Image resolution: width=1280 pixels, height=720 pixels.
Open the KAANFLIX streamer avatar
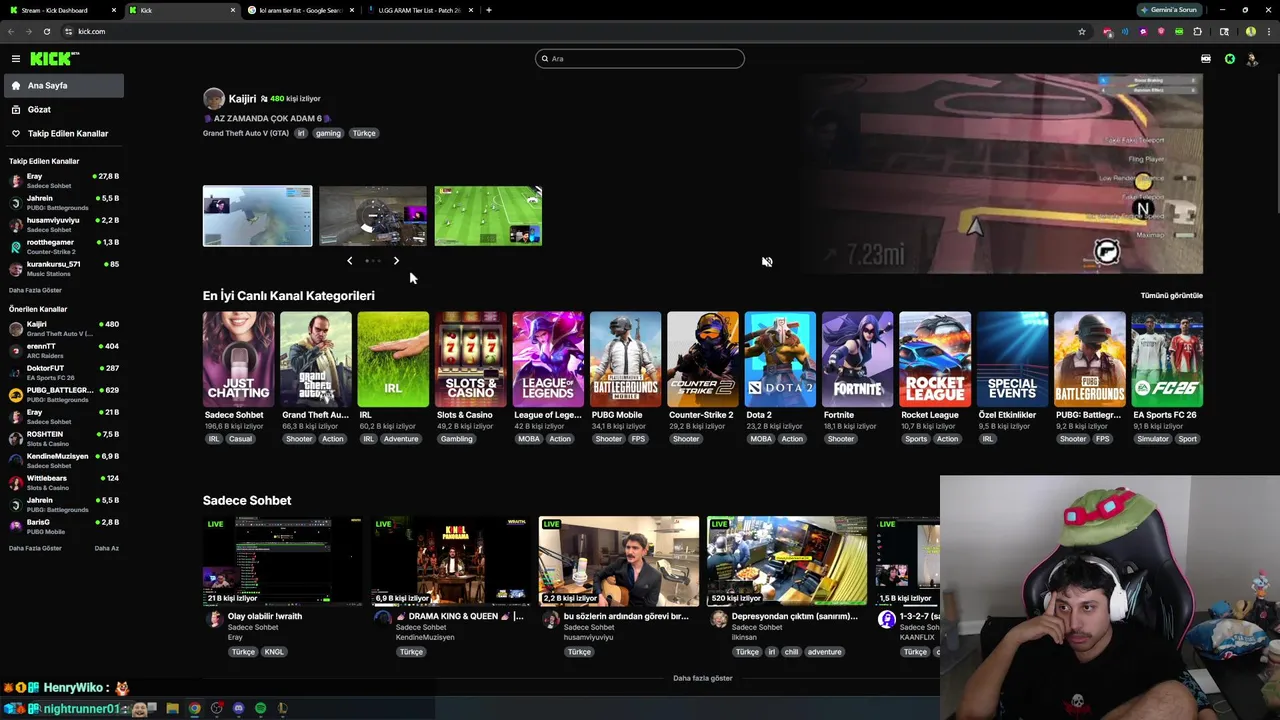click(x=887, y=620)
